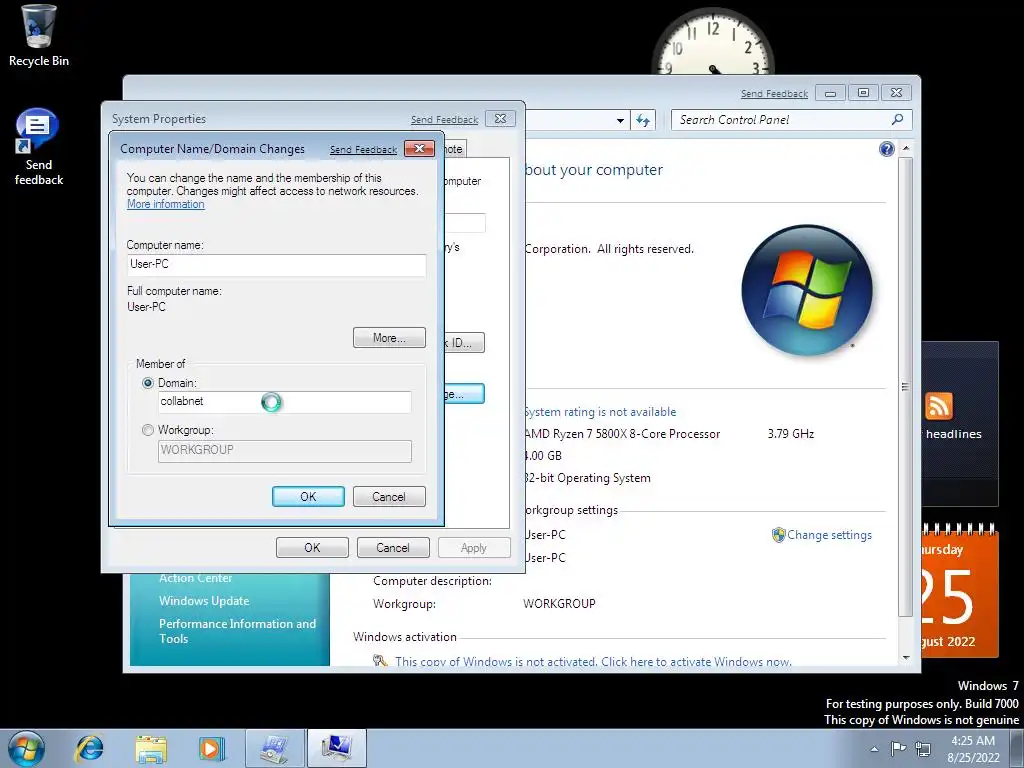1024x768 pixels.
Task: Launch Windows Media Player from taskbar
Action: pos(212,748)
